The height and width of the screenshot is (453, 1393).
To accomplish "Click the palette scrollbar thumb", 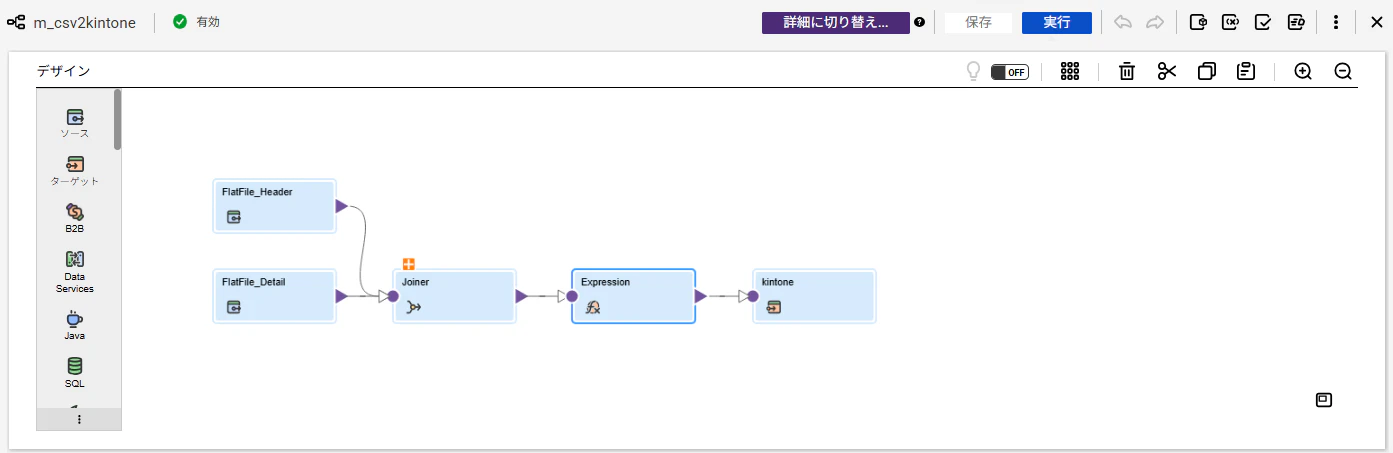I will point(117,119).
